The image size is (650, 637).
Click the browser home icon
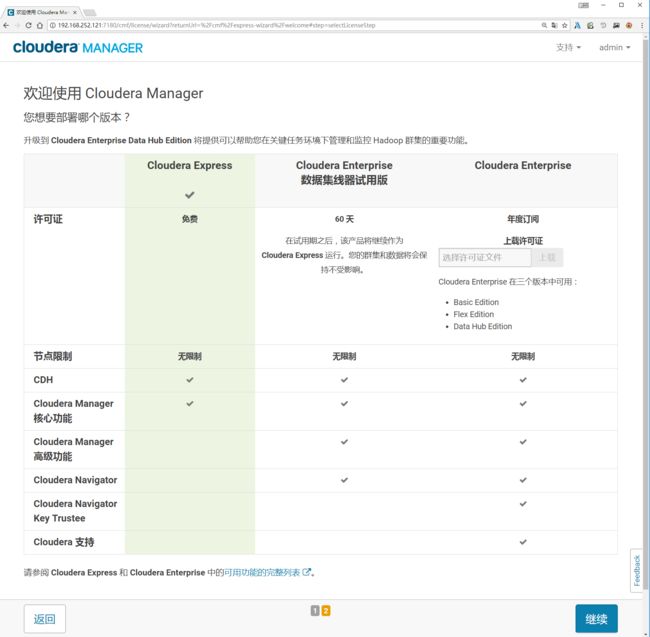[40, 25]
